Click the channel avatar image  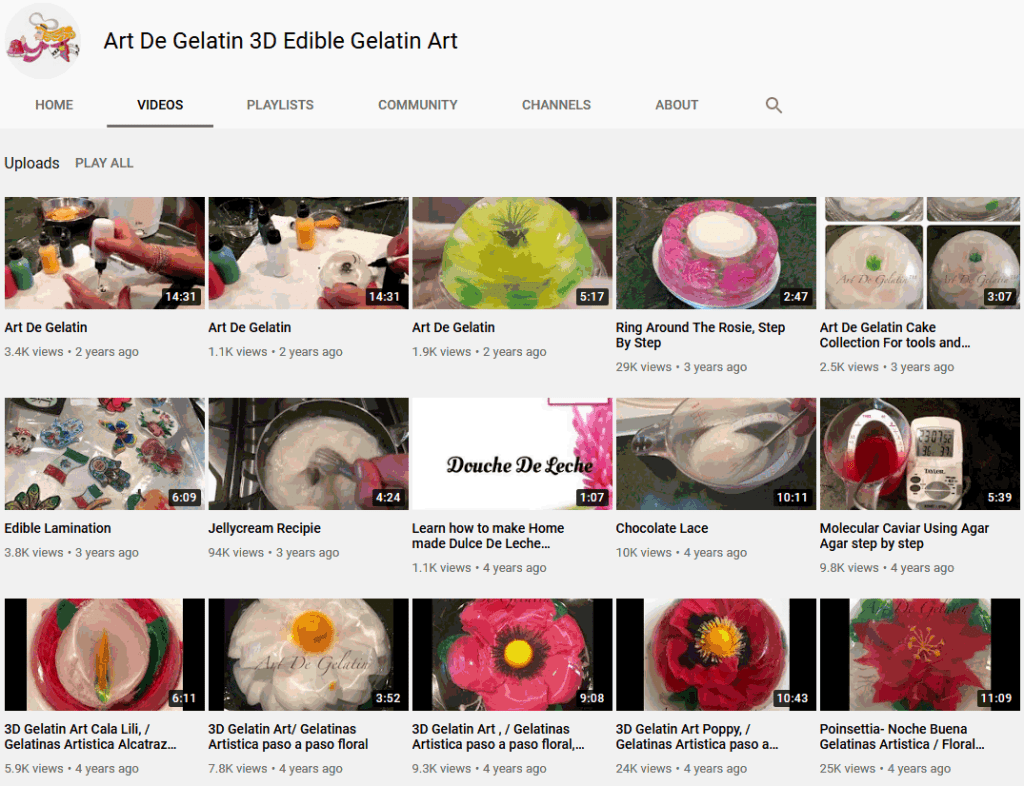pos(42,41)
